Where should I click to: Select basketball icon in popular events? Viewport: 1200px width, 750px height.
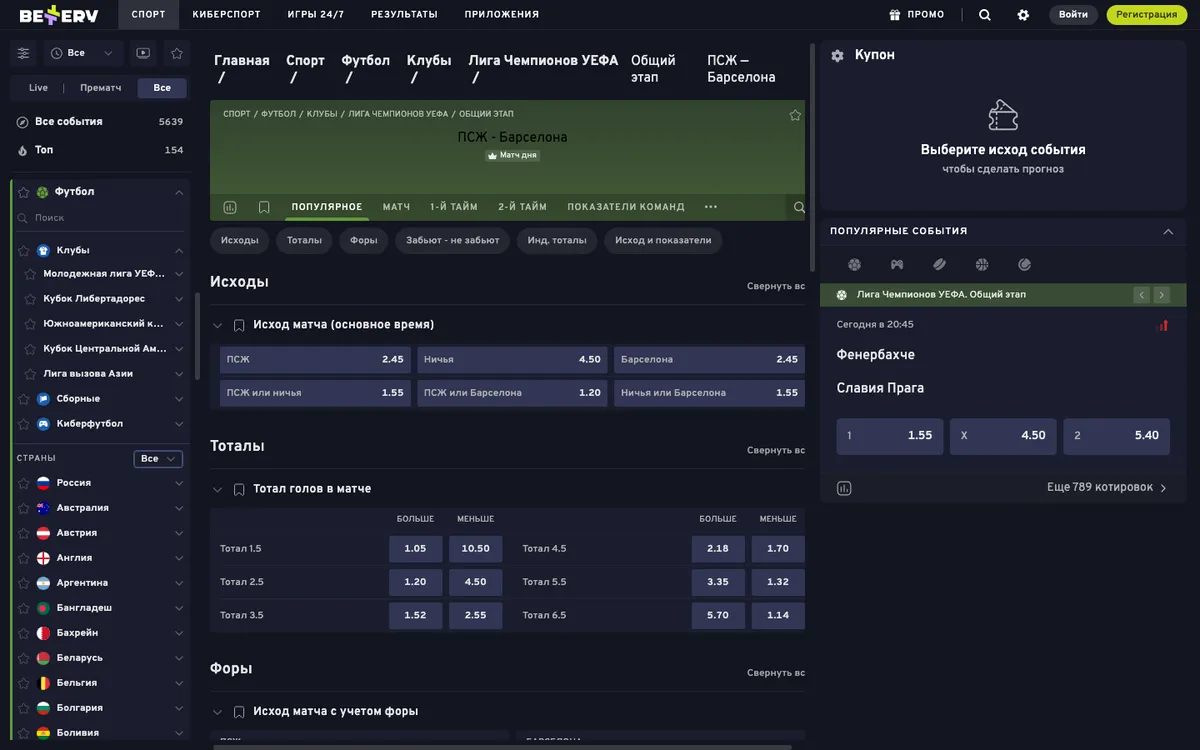click(982, 265)
